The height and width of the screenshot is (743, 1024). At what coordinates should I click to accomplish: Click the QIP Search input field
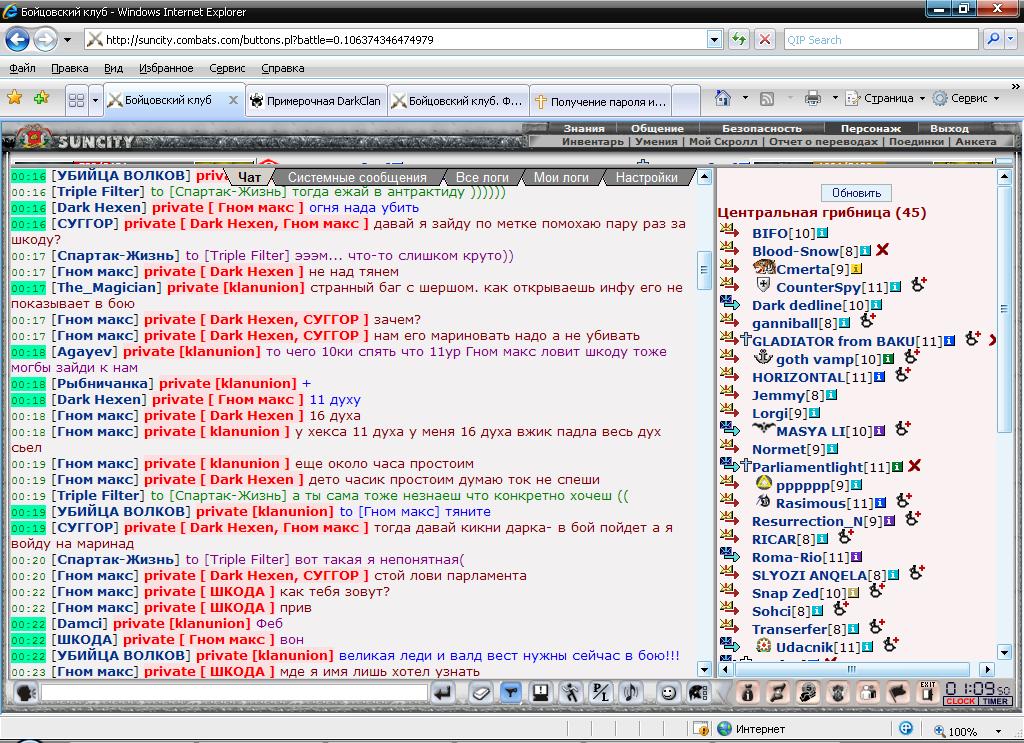[x=880, y=40]
